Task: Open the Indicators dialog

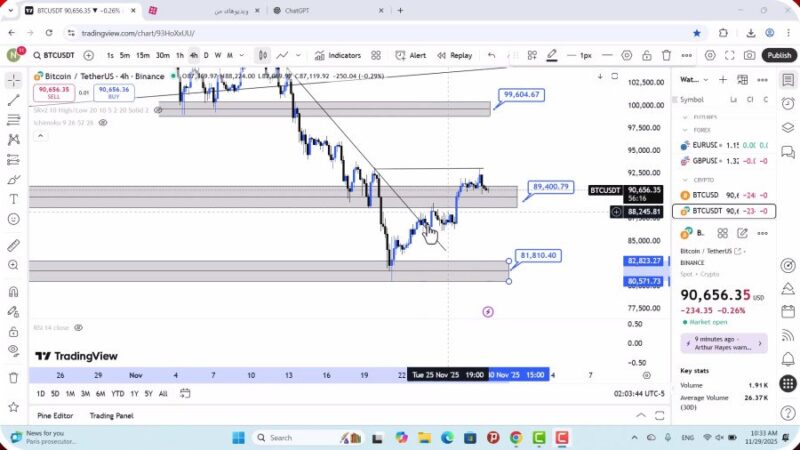Action: pos(338,55)
